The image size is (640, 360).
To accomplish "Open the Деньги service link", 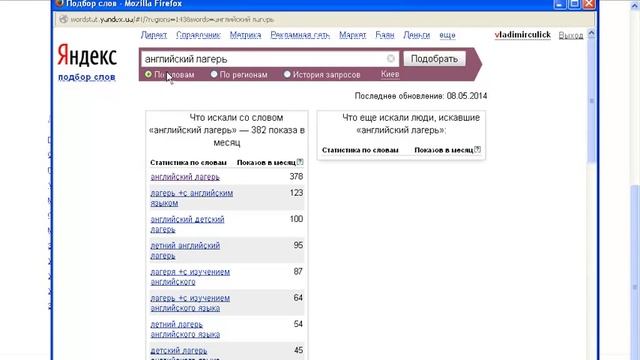I will coord(417,35).
